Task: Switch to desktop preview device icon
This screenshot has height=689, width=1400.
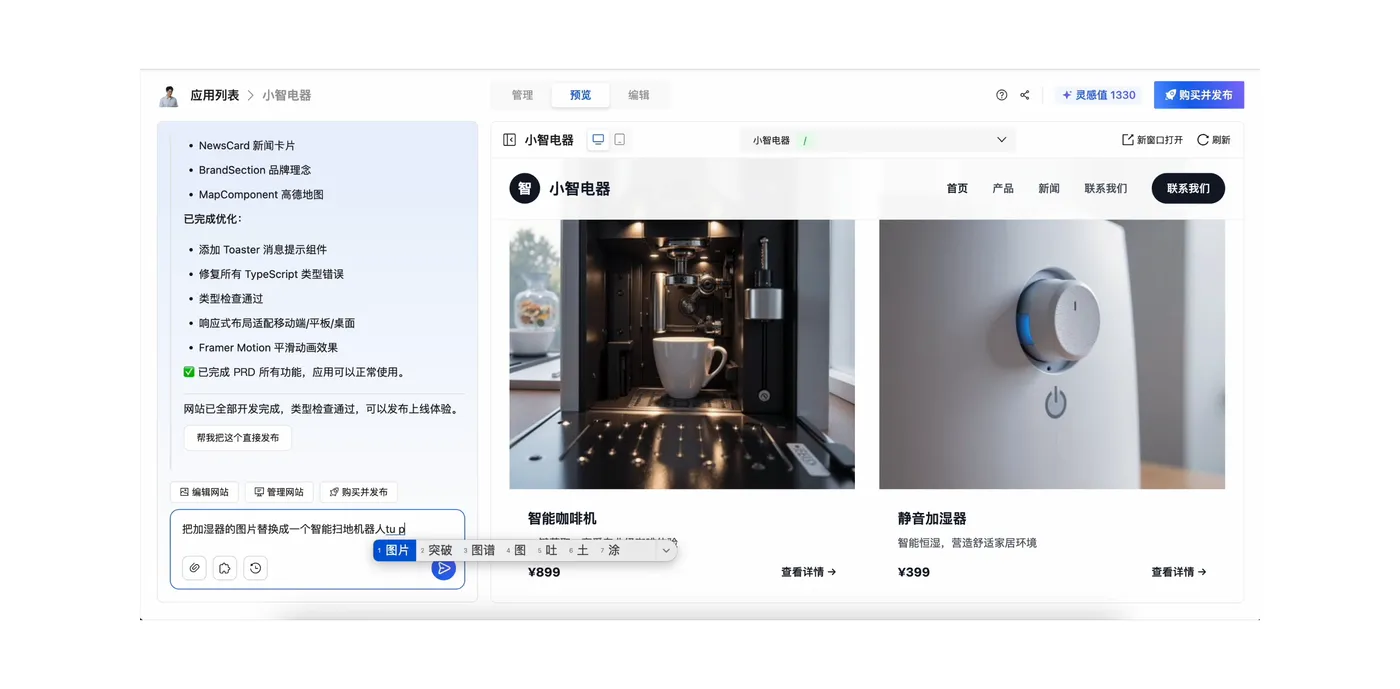Action: [x=598, y=140]
